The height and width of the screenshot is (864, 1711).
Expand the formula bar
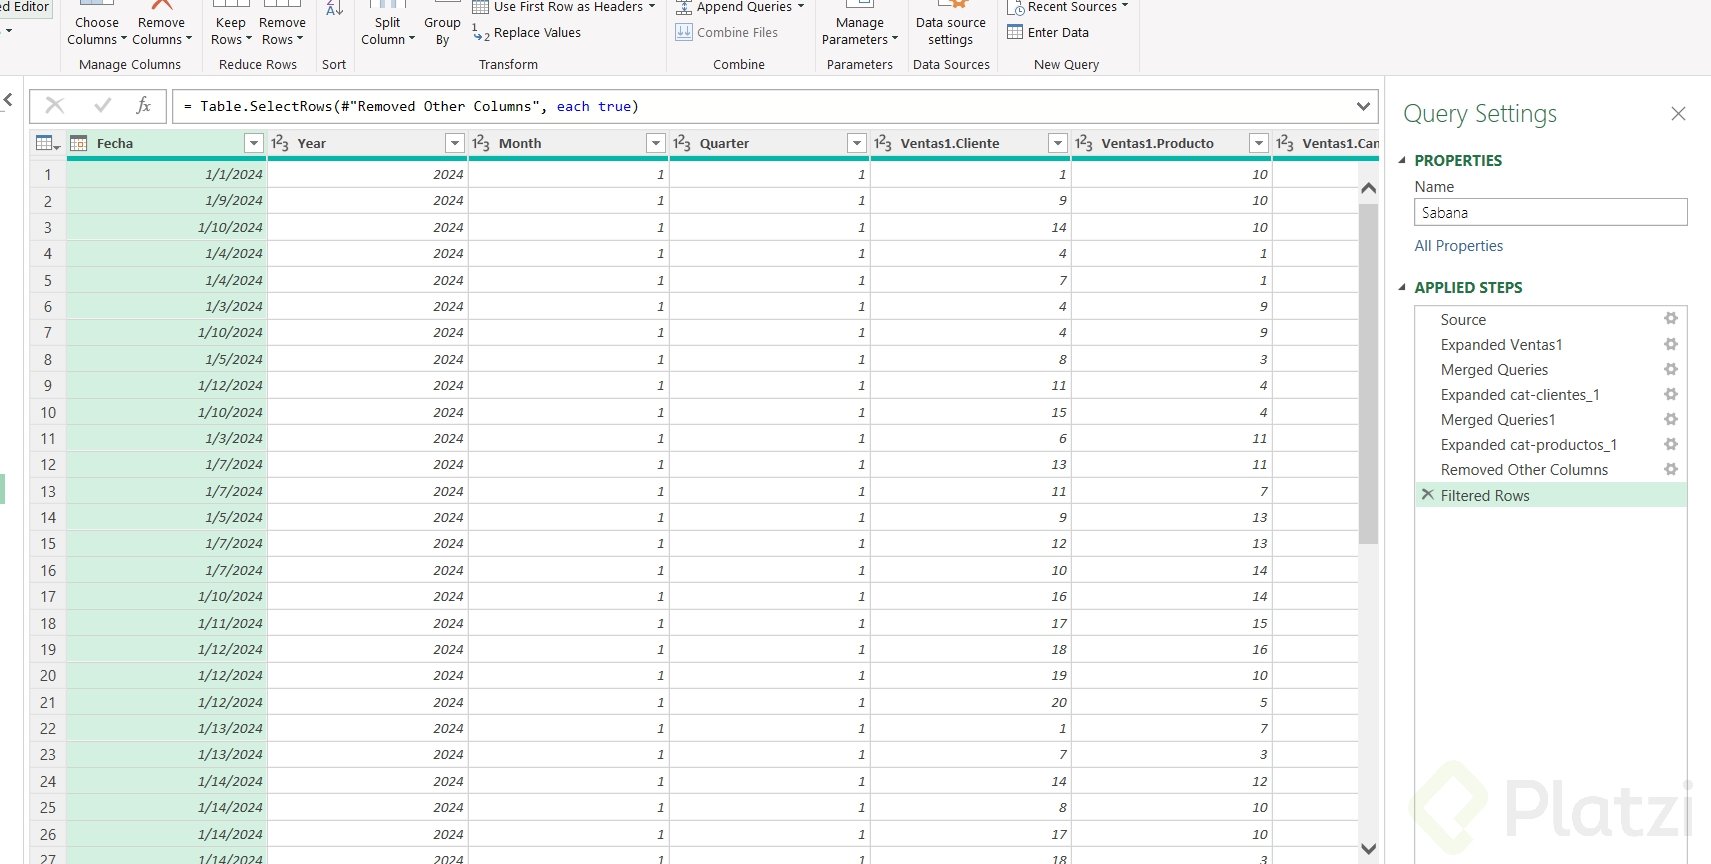pyautogui.click(x=1363, y=106)
